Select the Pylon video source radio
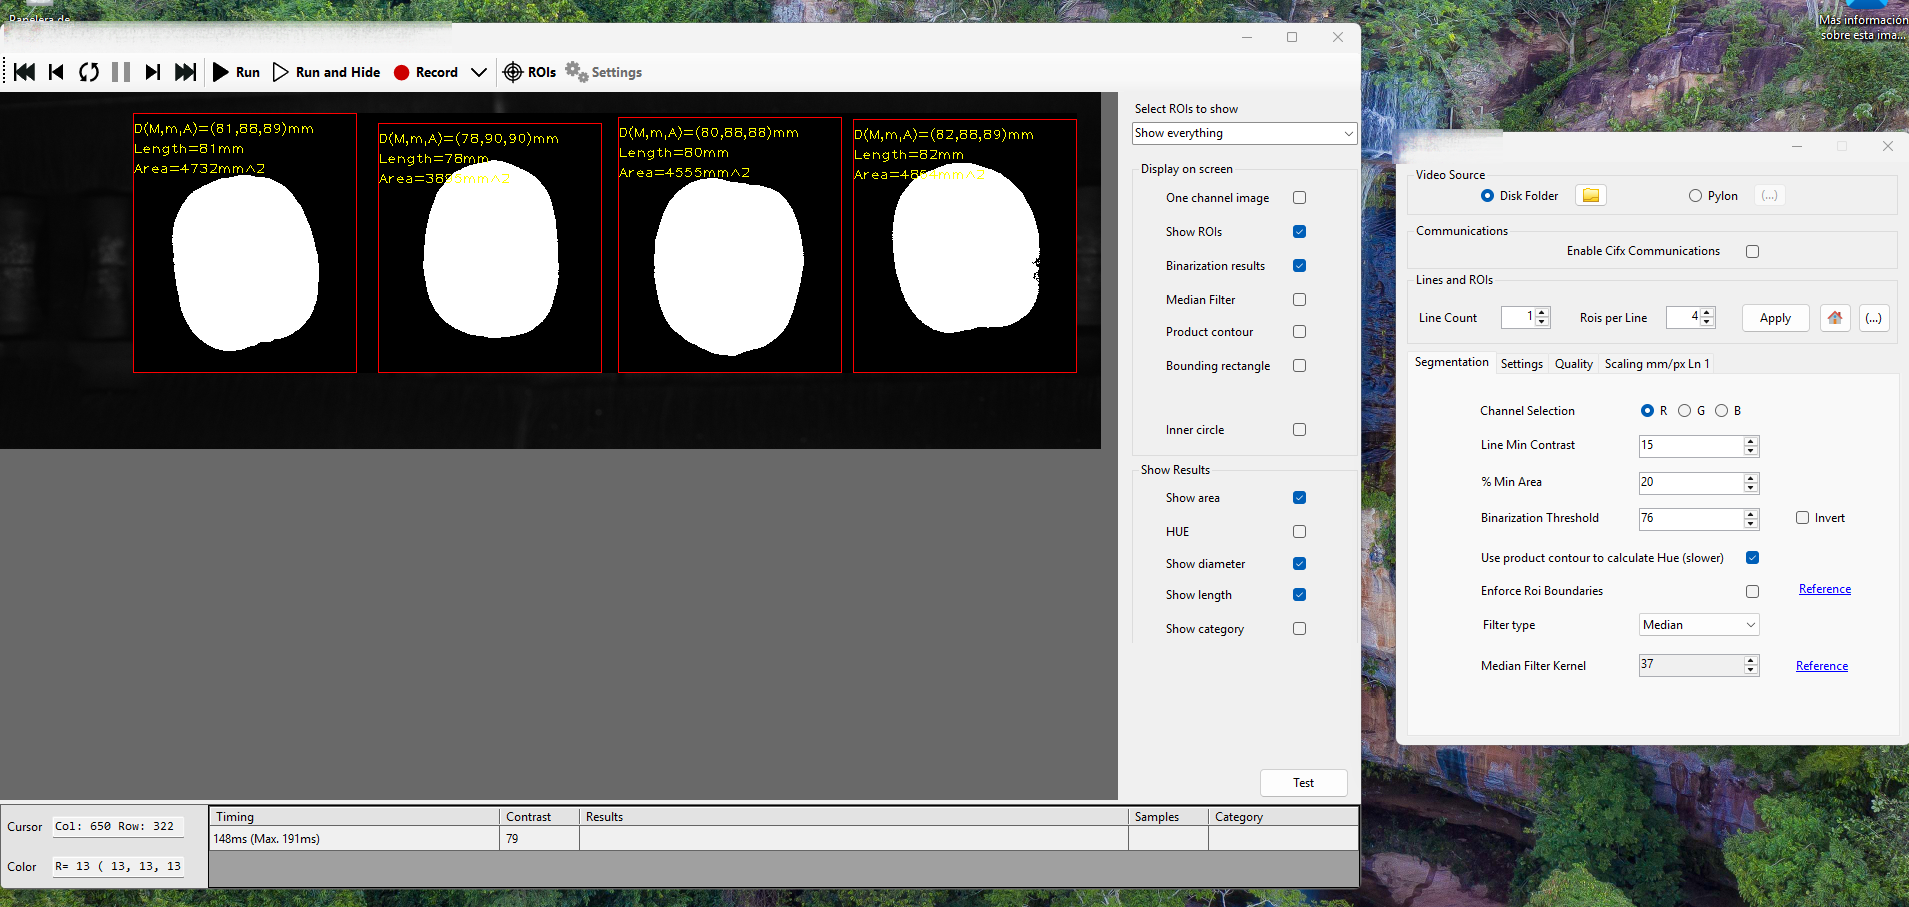1909x907 pixels. 1695,196
